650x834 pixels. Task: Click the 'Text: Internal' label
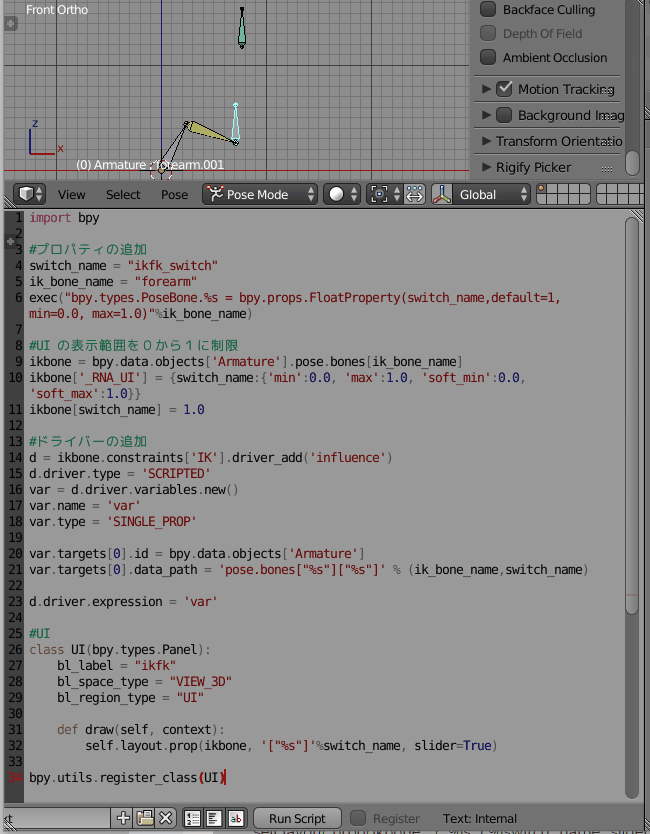click(479, 818)
